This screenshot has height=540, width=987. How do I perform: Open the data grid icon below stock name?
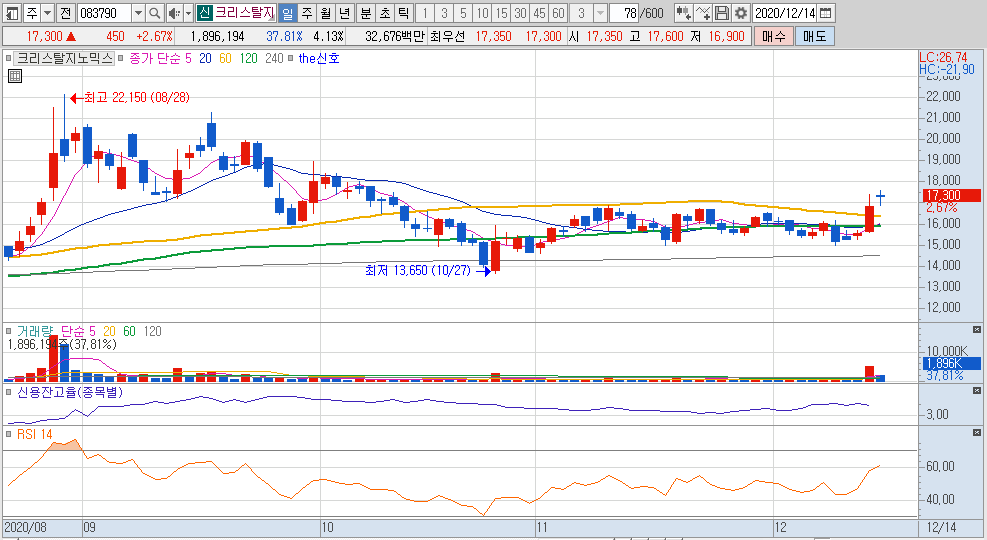[15, 76]
